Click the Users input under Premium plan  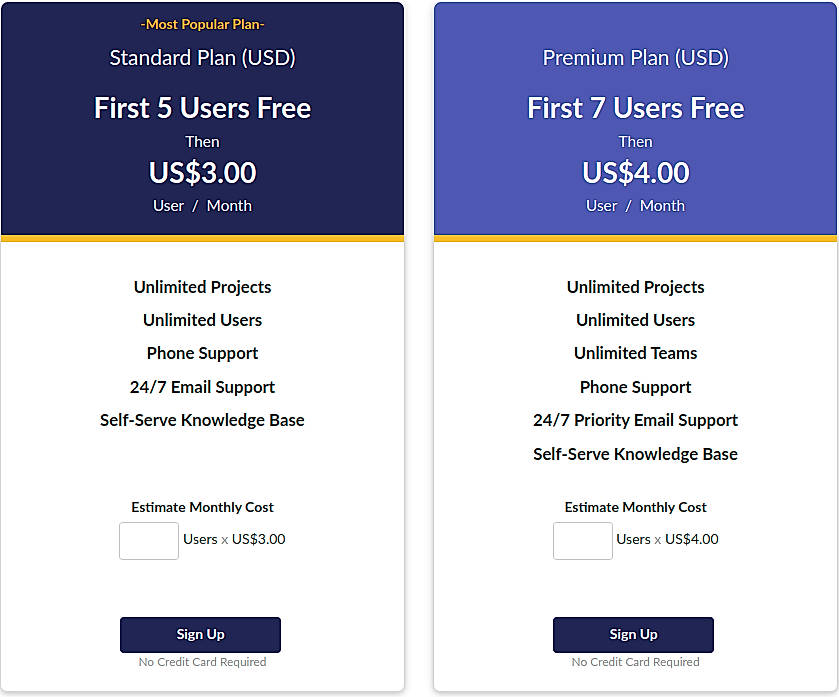582,540
